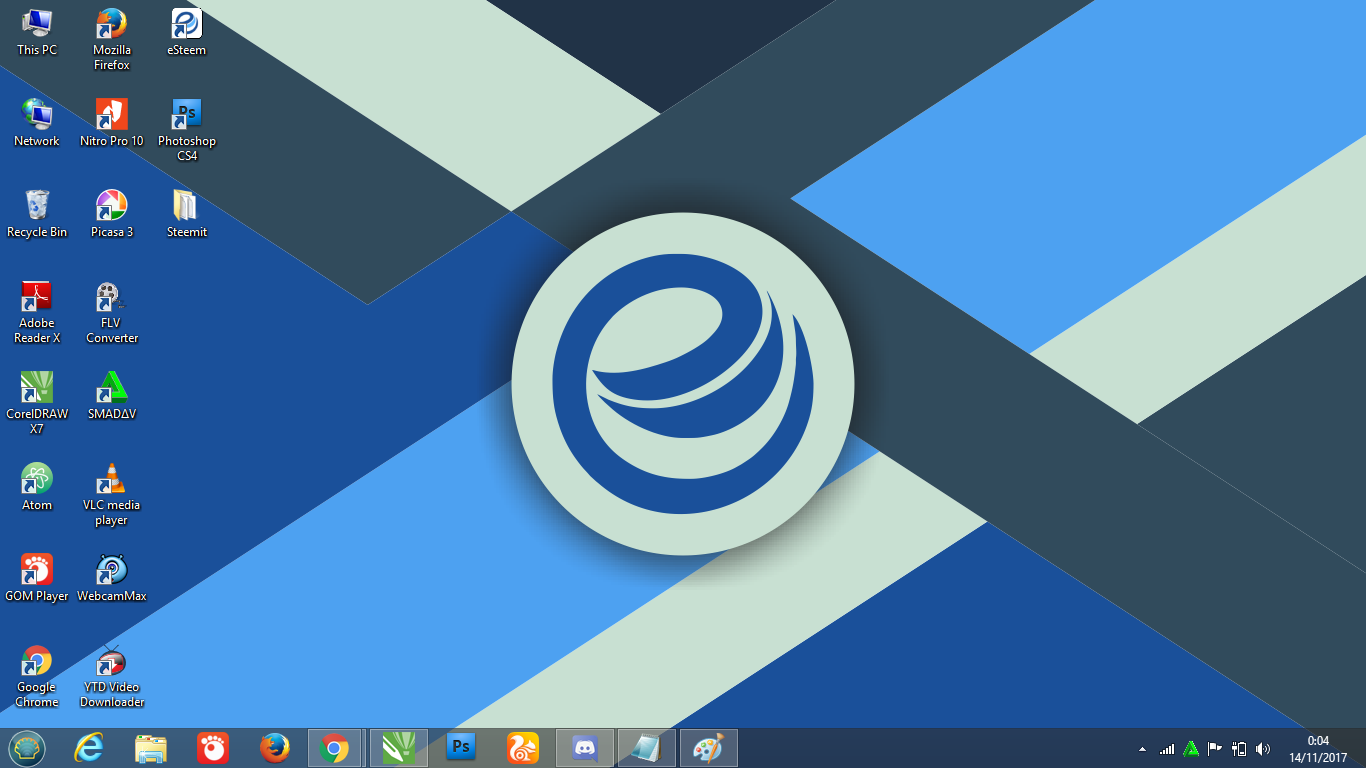Select the eSteem desktop shortcut
The image size is (1366, 768).
tap(187, 32)
